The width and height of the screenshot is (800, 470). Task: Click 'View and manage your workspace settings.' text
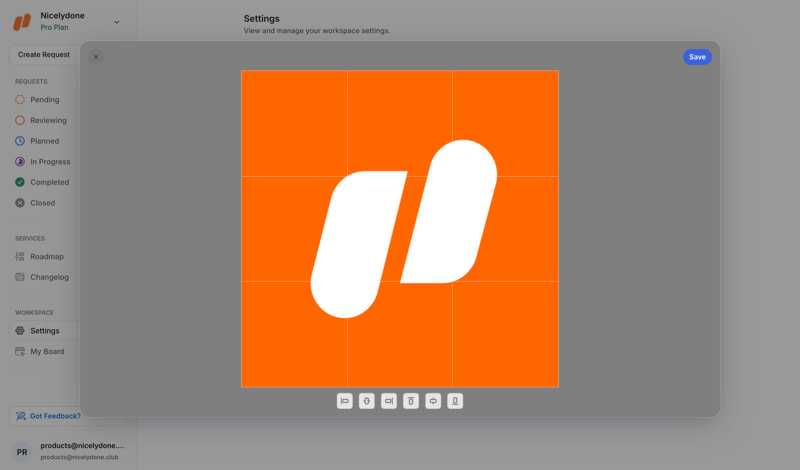coord(317,31)
